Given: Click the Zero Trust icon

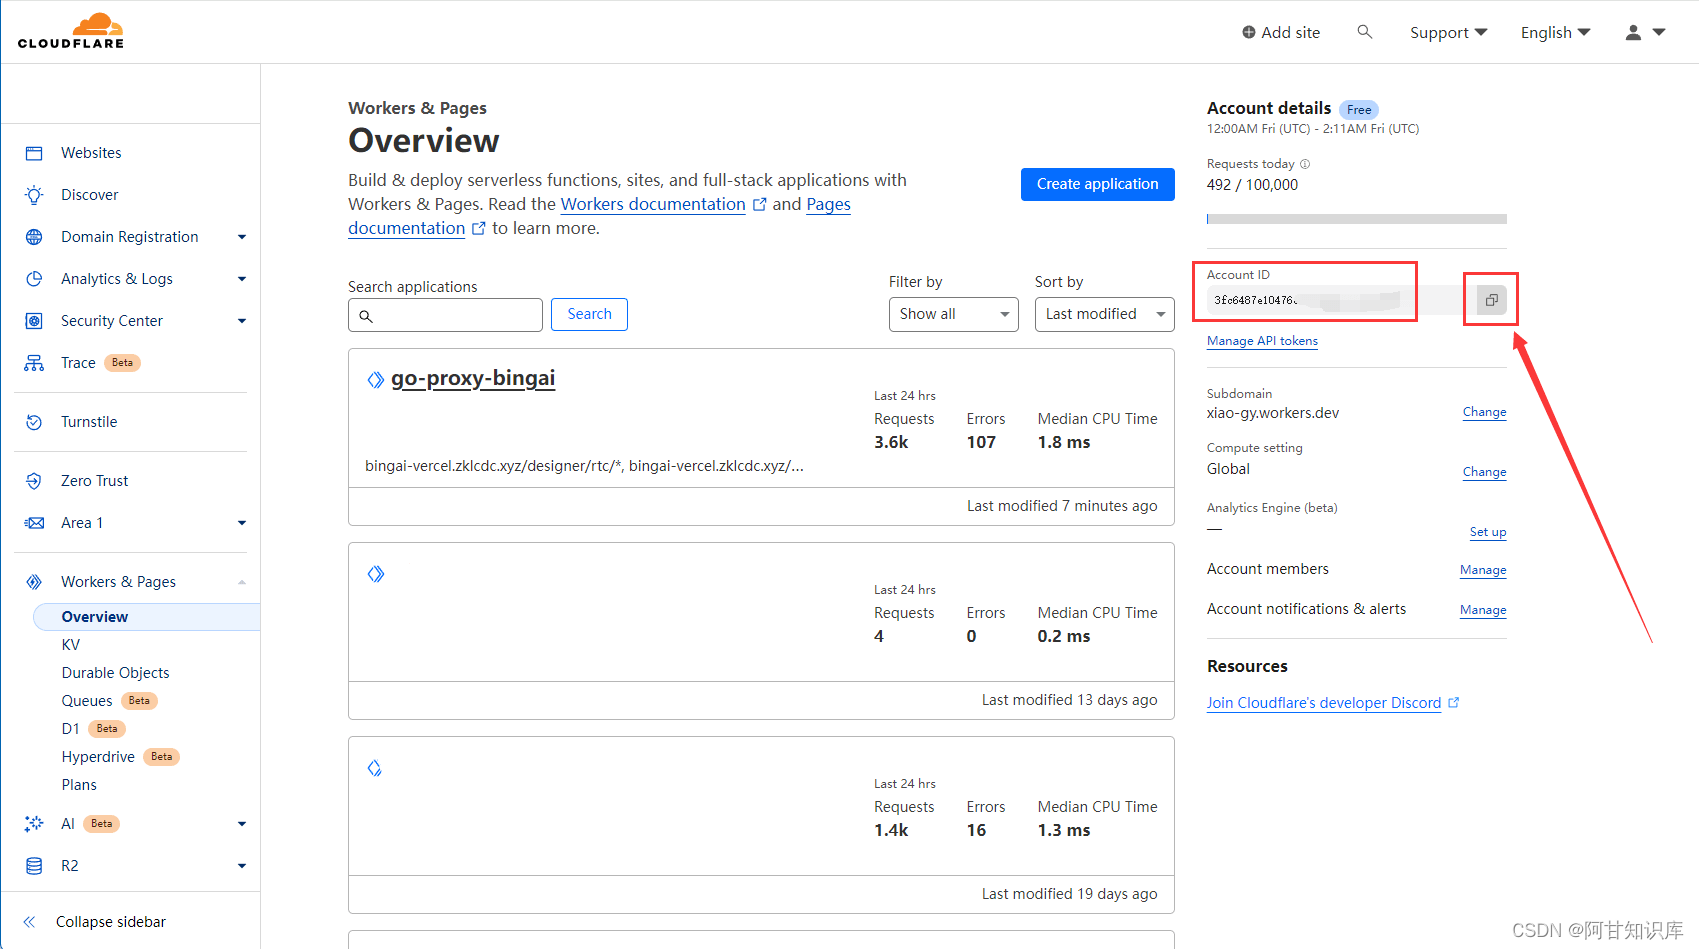Looking at the screenshot, I should tap(34, 481).
